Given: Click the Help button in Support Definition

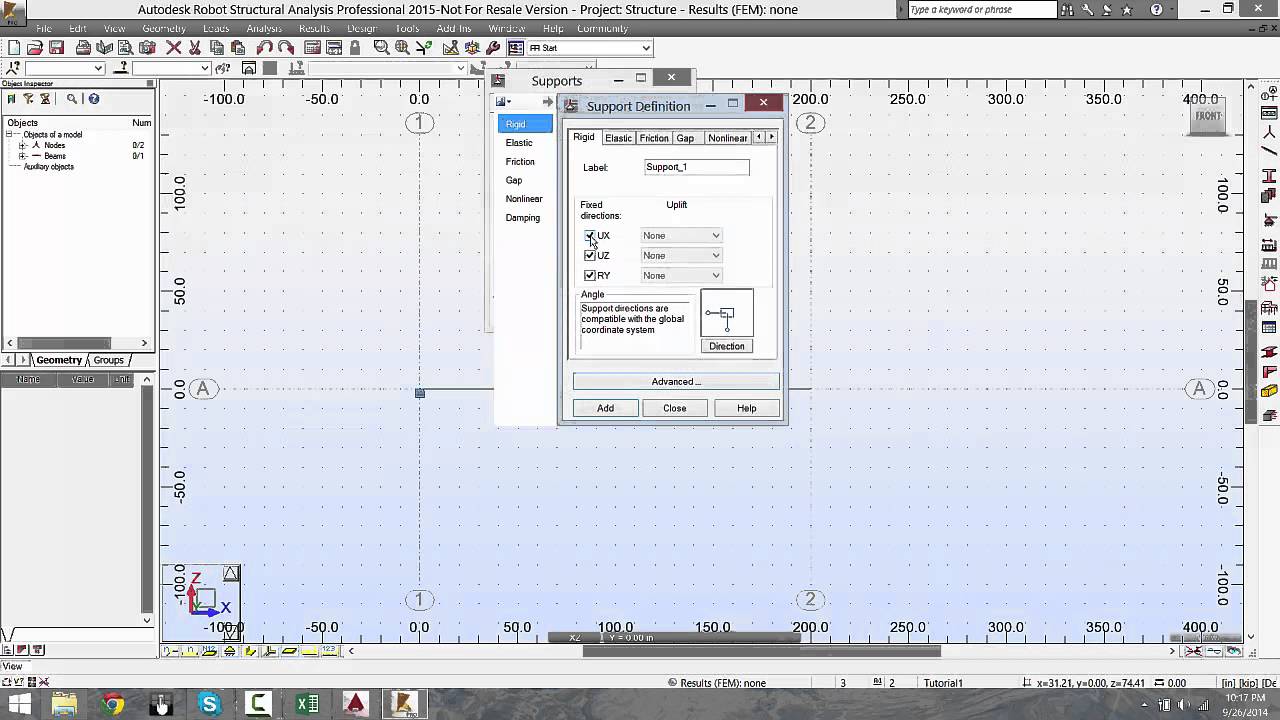Looking at the screenshot, I should pyautogui.click(x=747, y=408).
